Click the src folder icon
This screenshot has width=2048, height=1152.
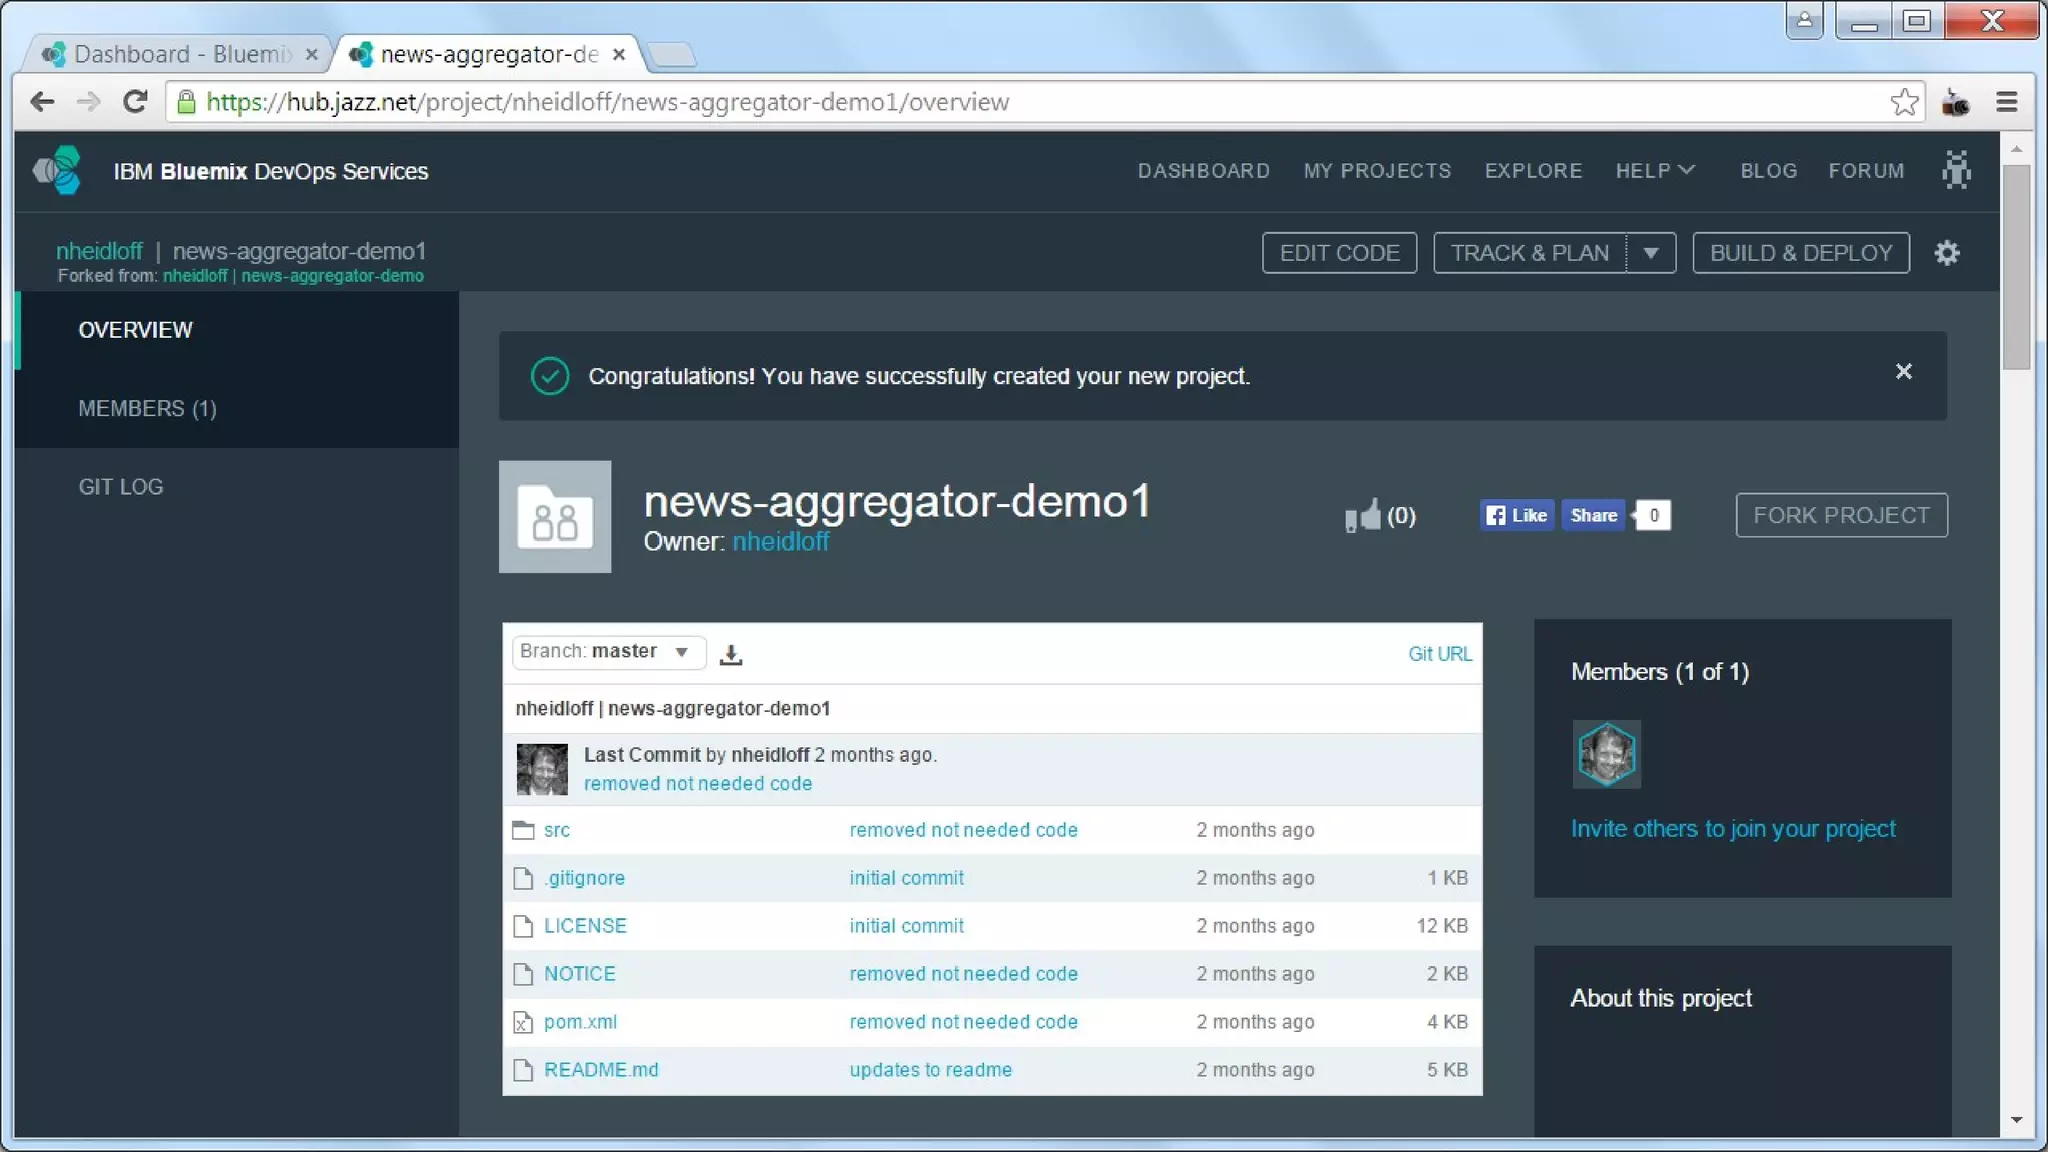pos(523,830)
